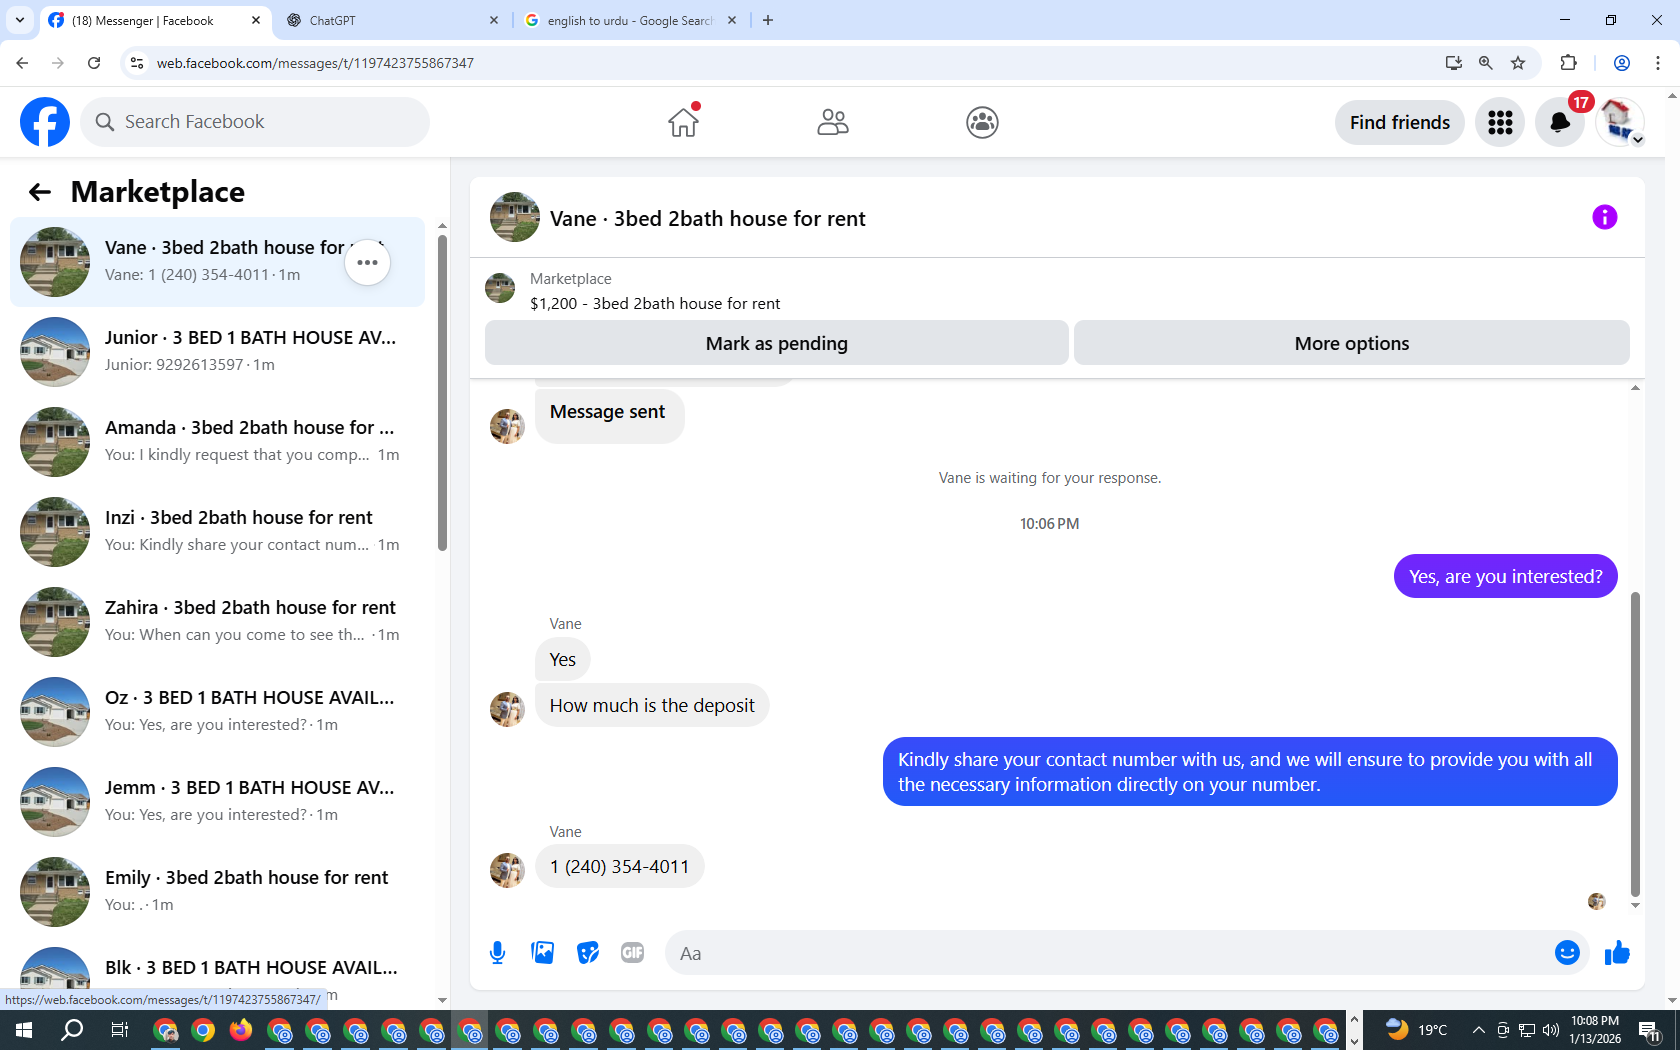
Task: Go back in browser history
Action: pos(22,63)
